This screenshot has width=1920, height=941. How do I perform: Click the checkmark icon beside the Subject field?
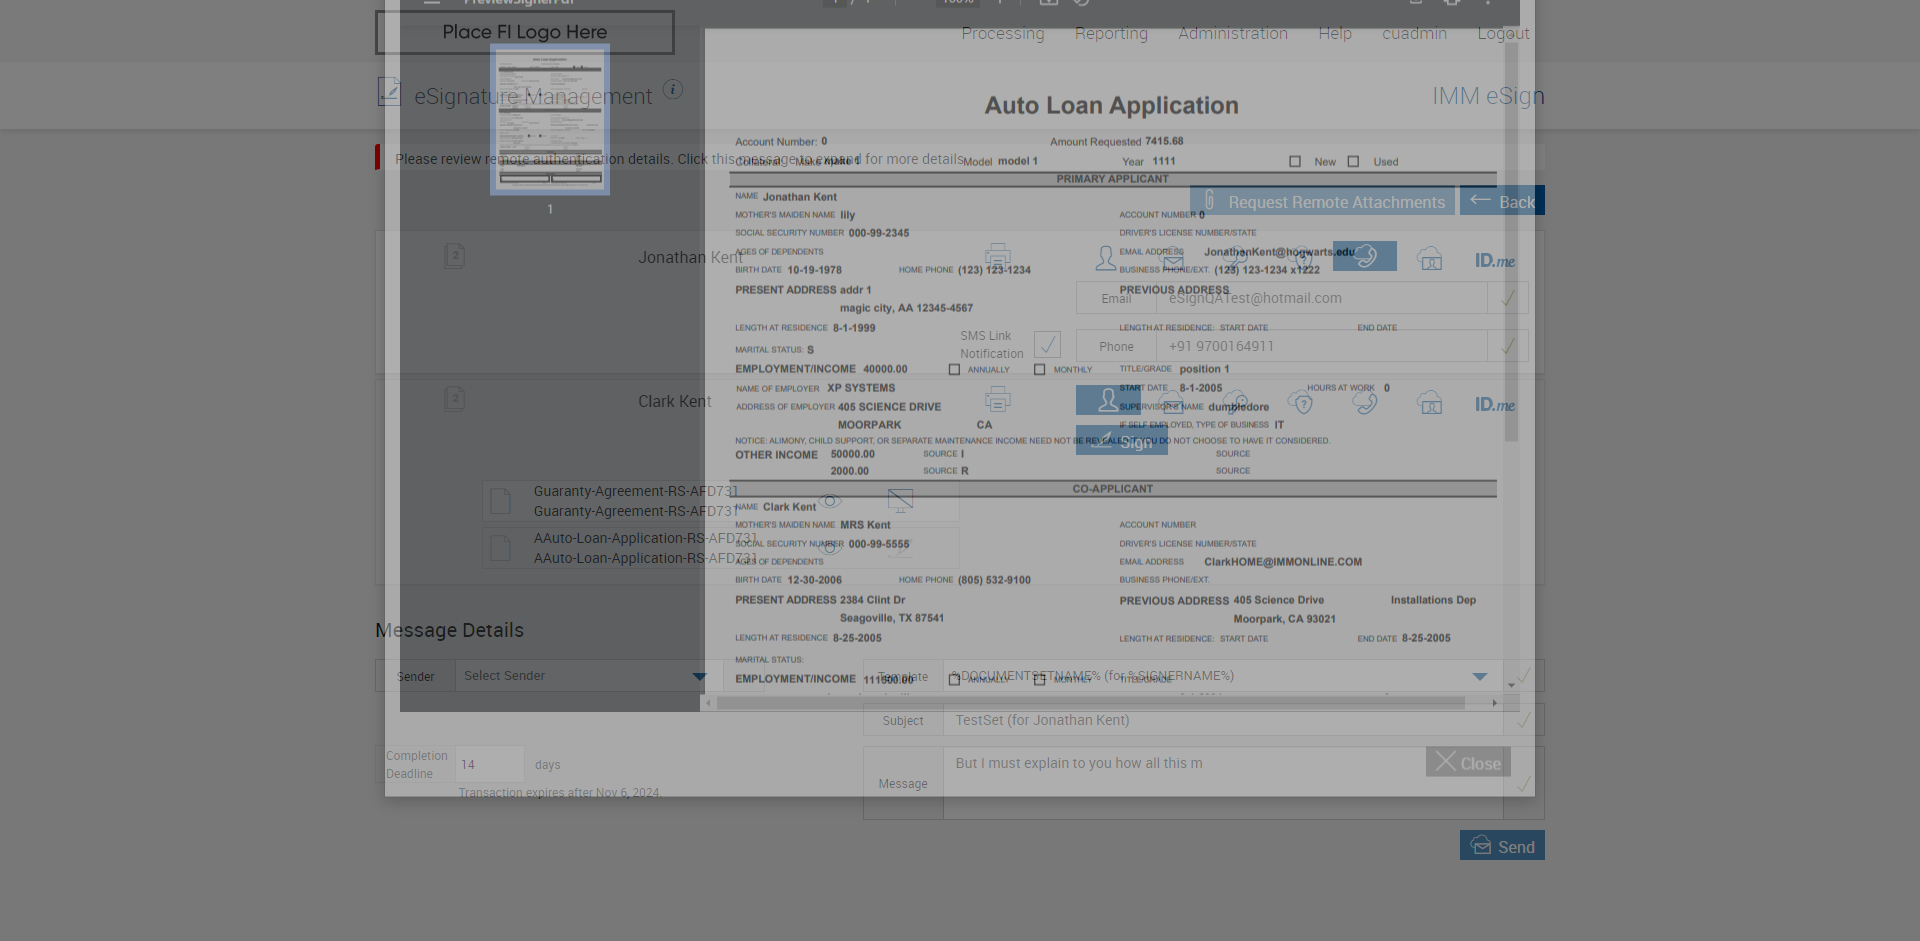1524,720
